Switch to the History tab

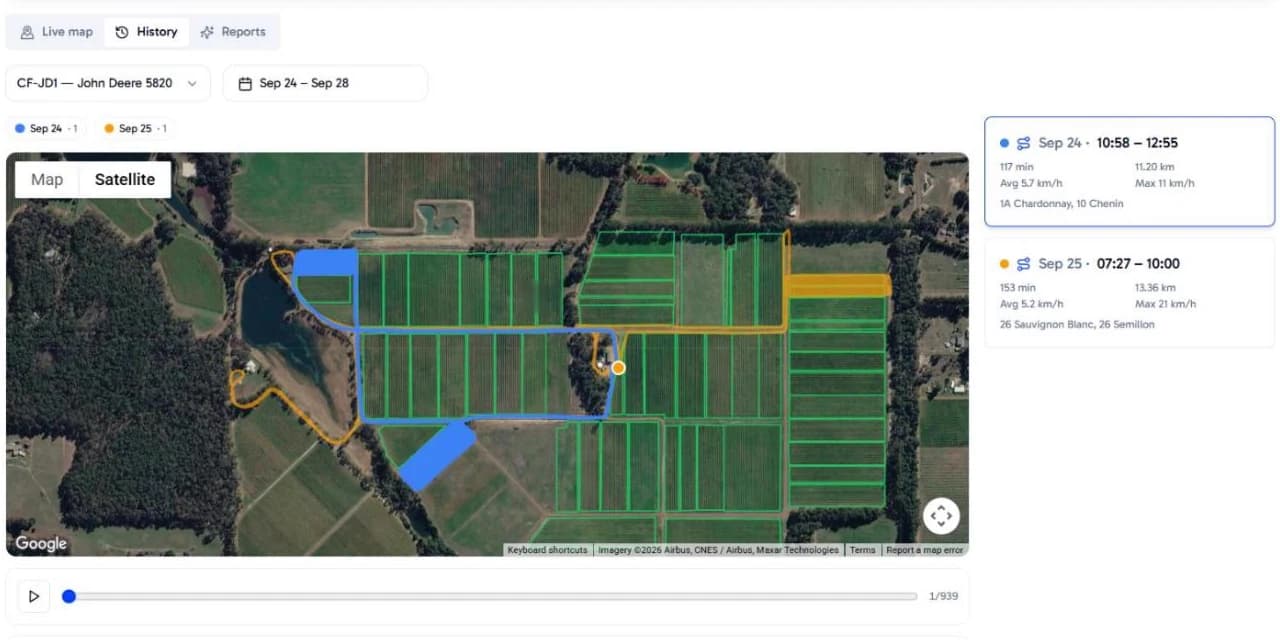click(146, 32)
